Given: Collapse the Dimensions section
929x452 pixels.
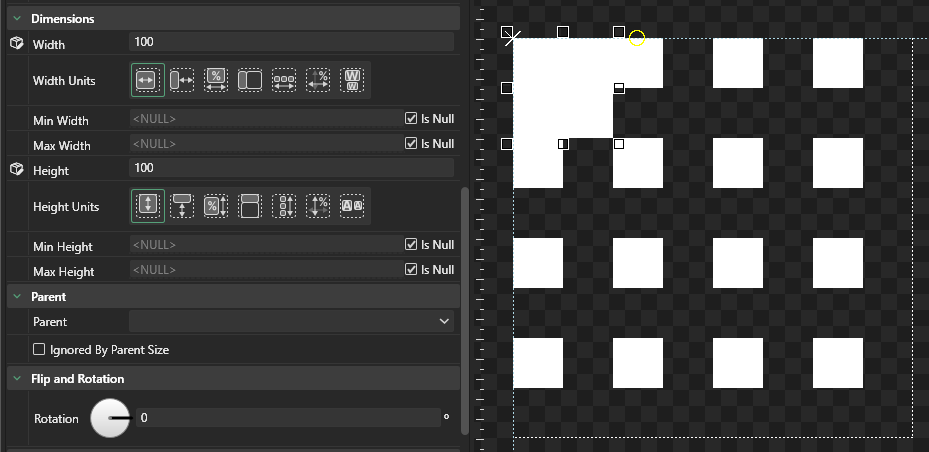Looking at the screenshot, I should tap(17, 19).
